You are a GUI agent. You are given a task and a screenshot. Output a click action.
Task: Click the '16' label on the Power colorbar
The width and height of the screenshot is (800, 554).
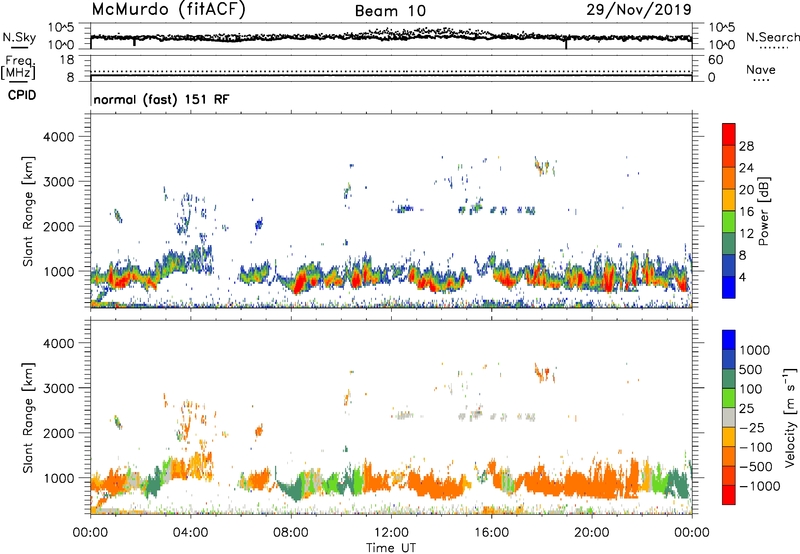coord(746,212)
